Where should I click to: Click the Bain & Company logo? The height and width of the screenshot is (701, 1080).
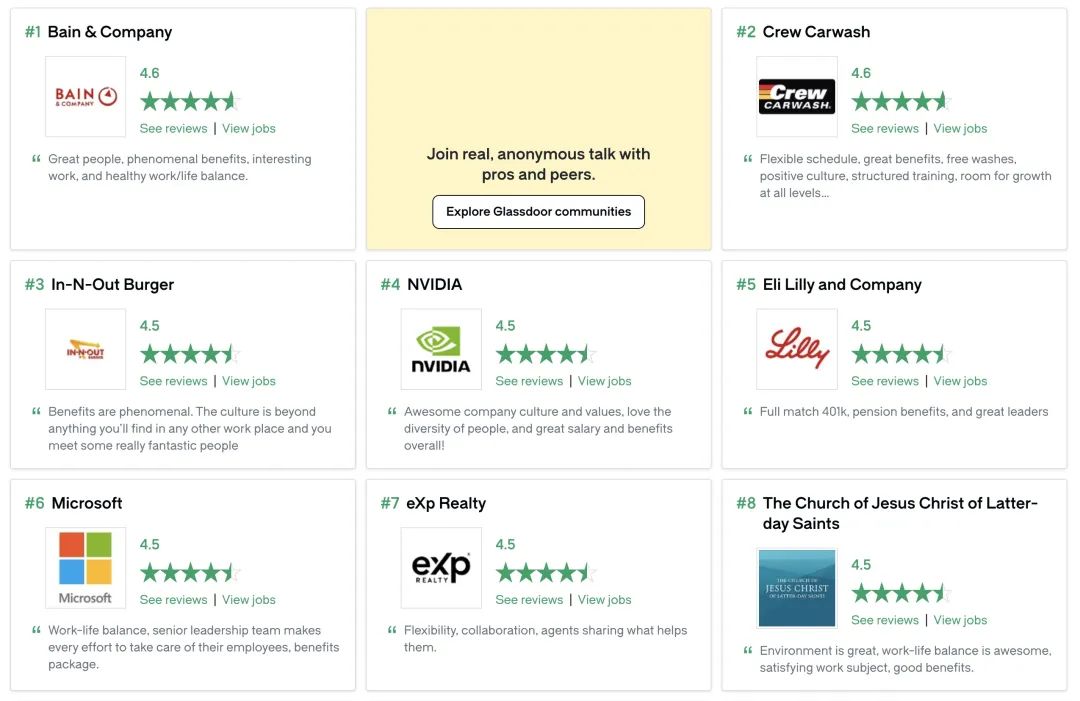click(x=85, y=96)
